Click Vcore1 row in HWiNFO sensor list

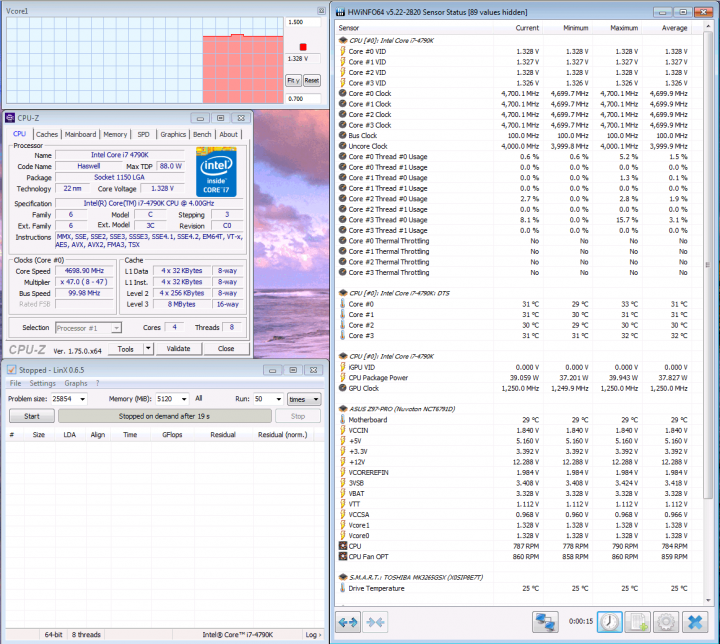coord(519,525)
